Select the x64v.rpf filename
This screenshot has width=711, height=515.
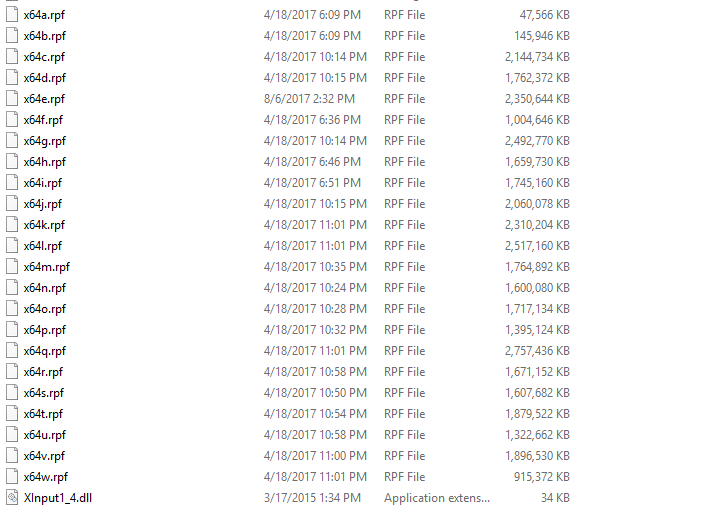pos(44,456)
